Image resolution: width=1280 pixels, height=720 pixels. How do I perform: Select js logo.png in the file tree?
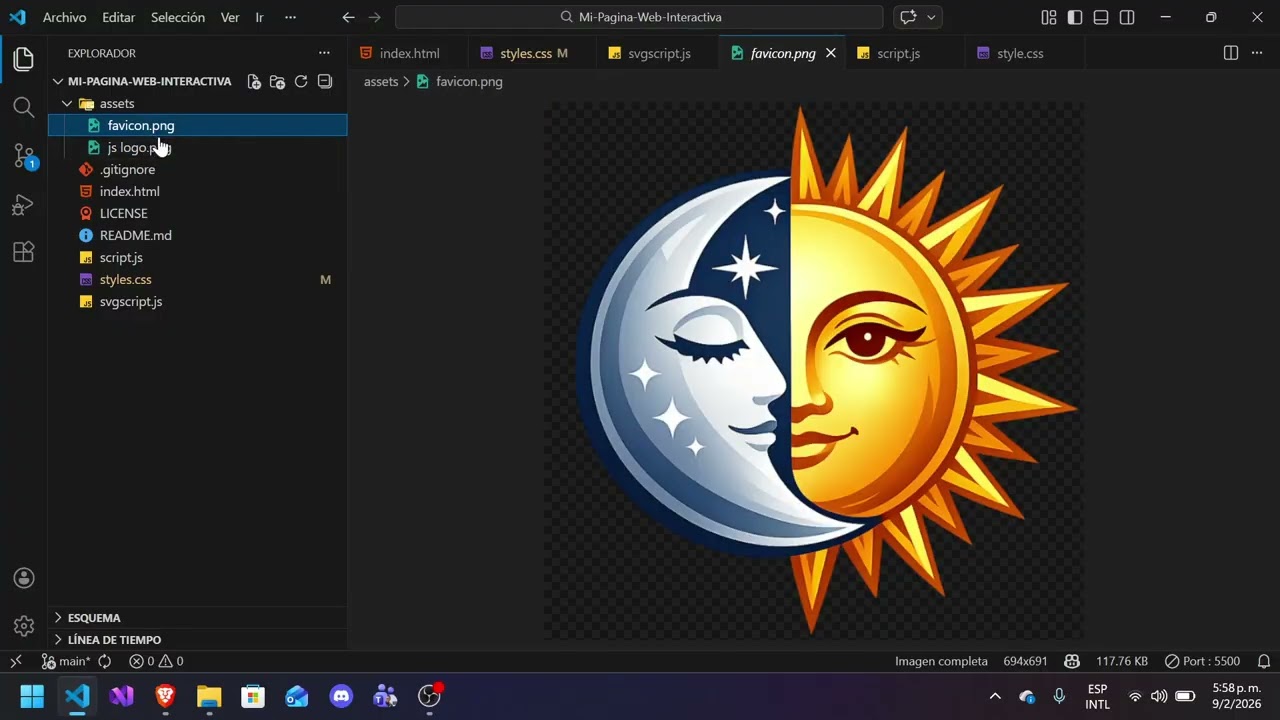pyautogui.click(x=198, y=147)
